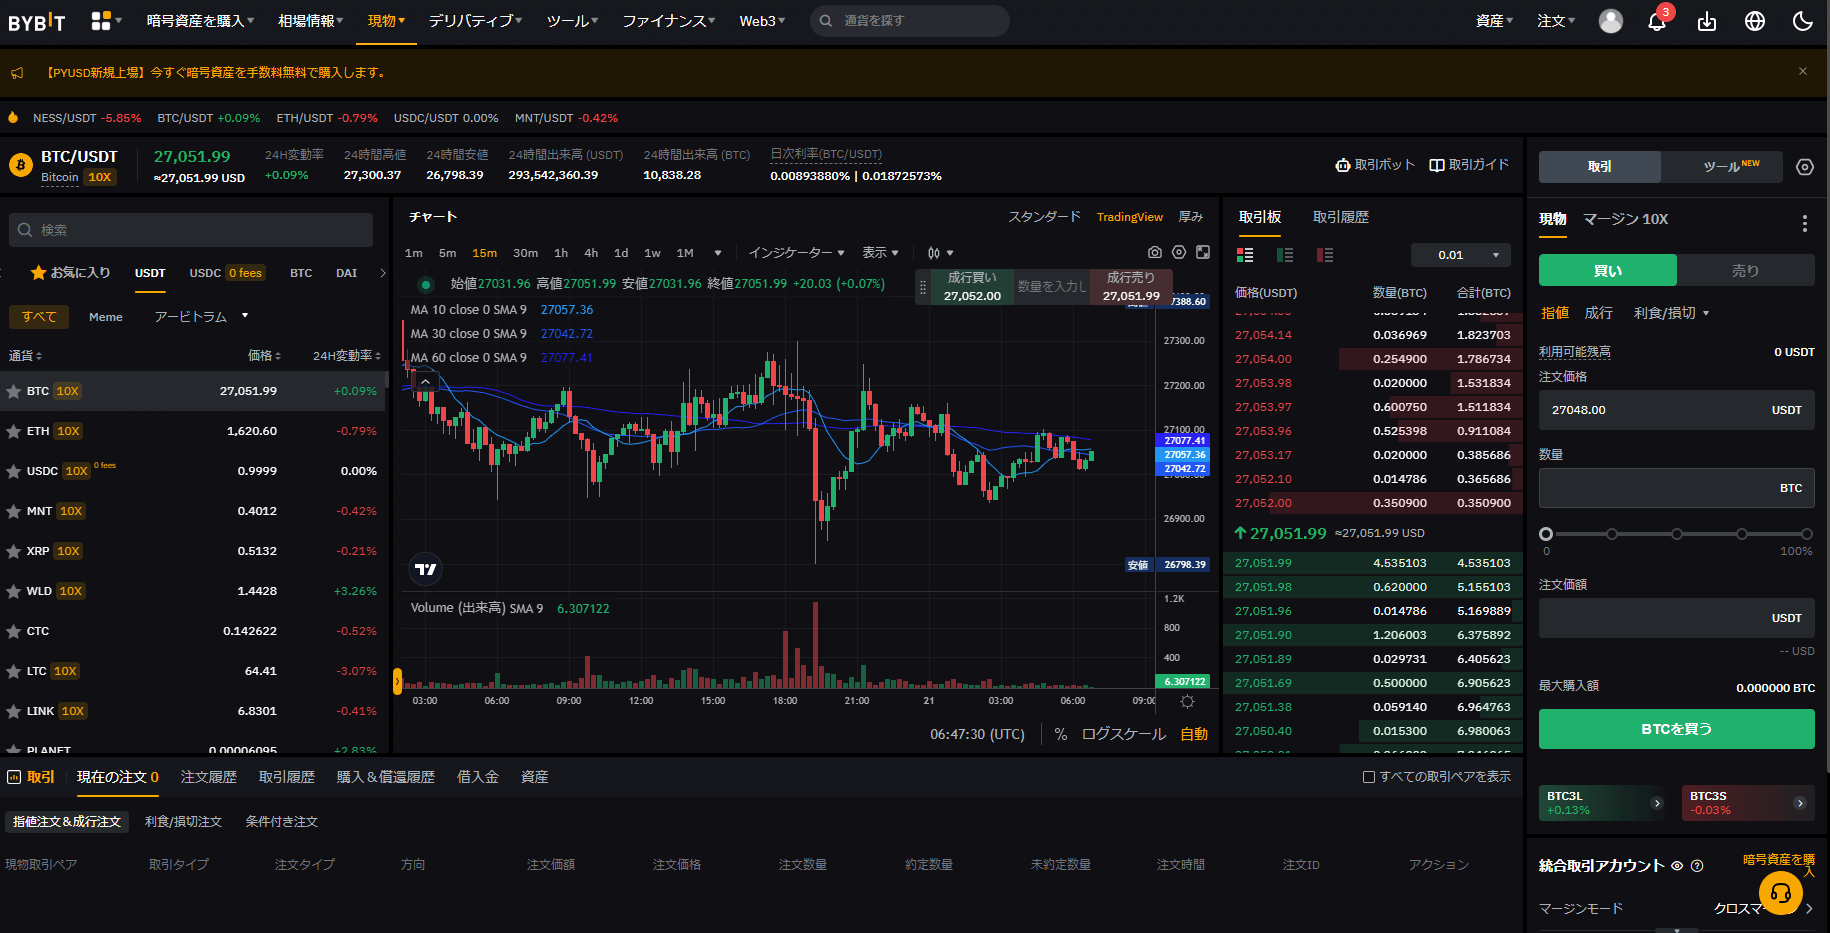The height and width of the screenshot is (933, 1830).
Task: Show combined buy and sell order book view
Action: click(x=1245, y=255)
